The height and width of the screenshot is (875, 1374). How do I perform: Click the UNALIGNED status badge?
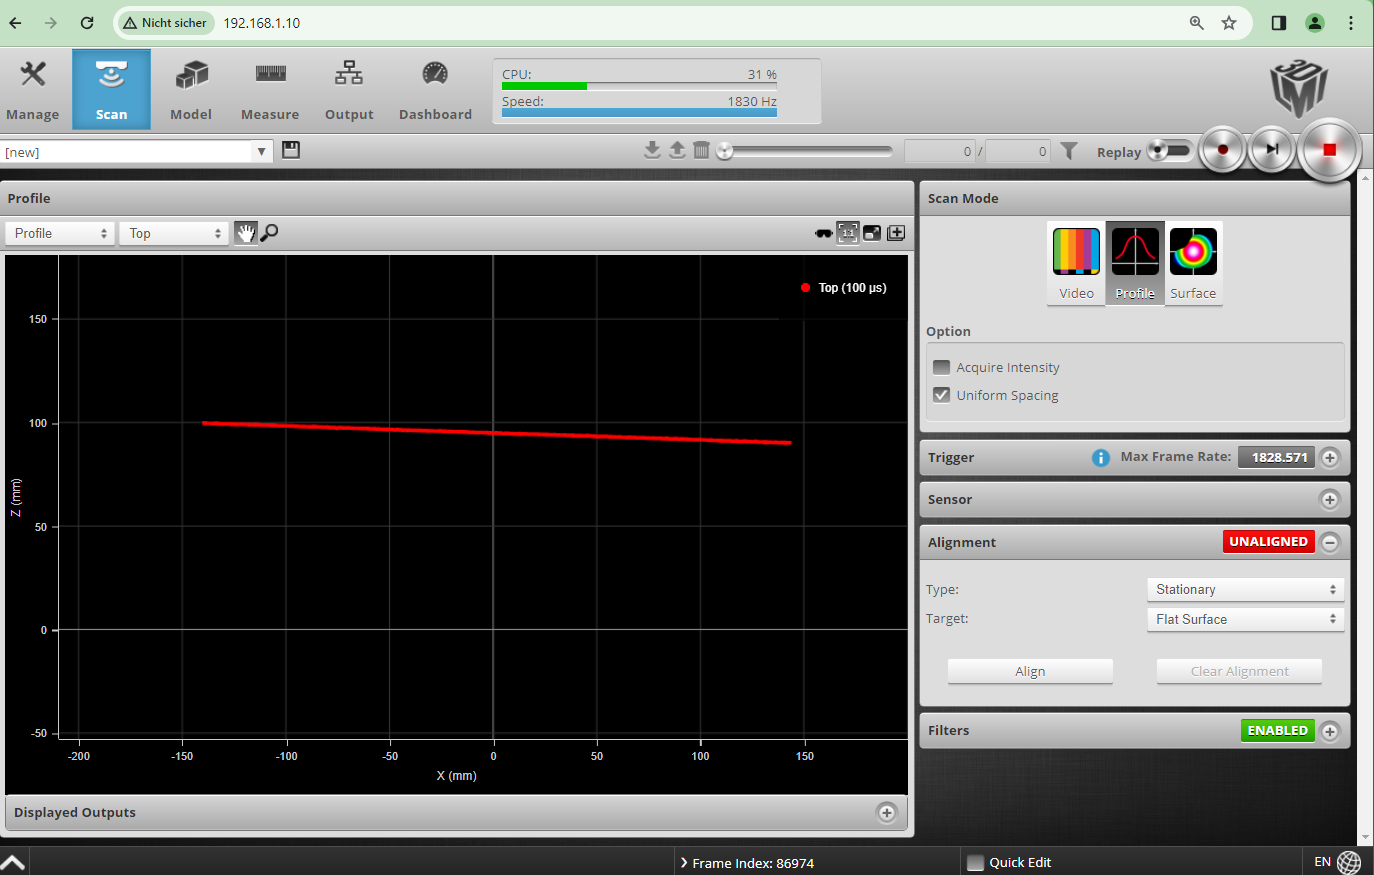pyautogui.click(x=1268, y=541)
